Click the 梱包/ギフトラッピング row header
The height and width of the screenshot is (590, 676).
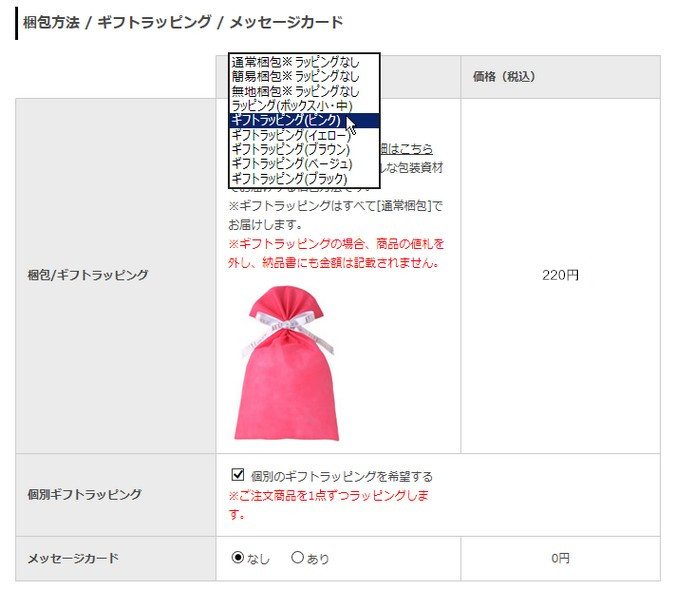pos(116,276)
